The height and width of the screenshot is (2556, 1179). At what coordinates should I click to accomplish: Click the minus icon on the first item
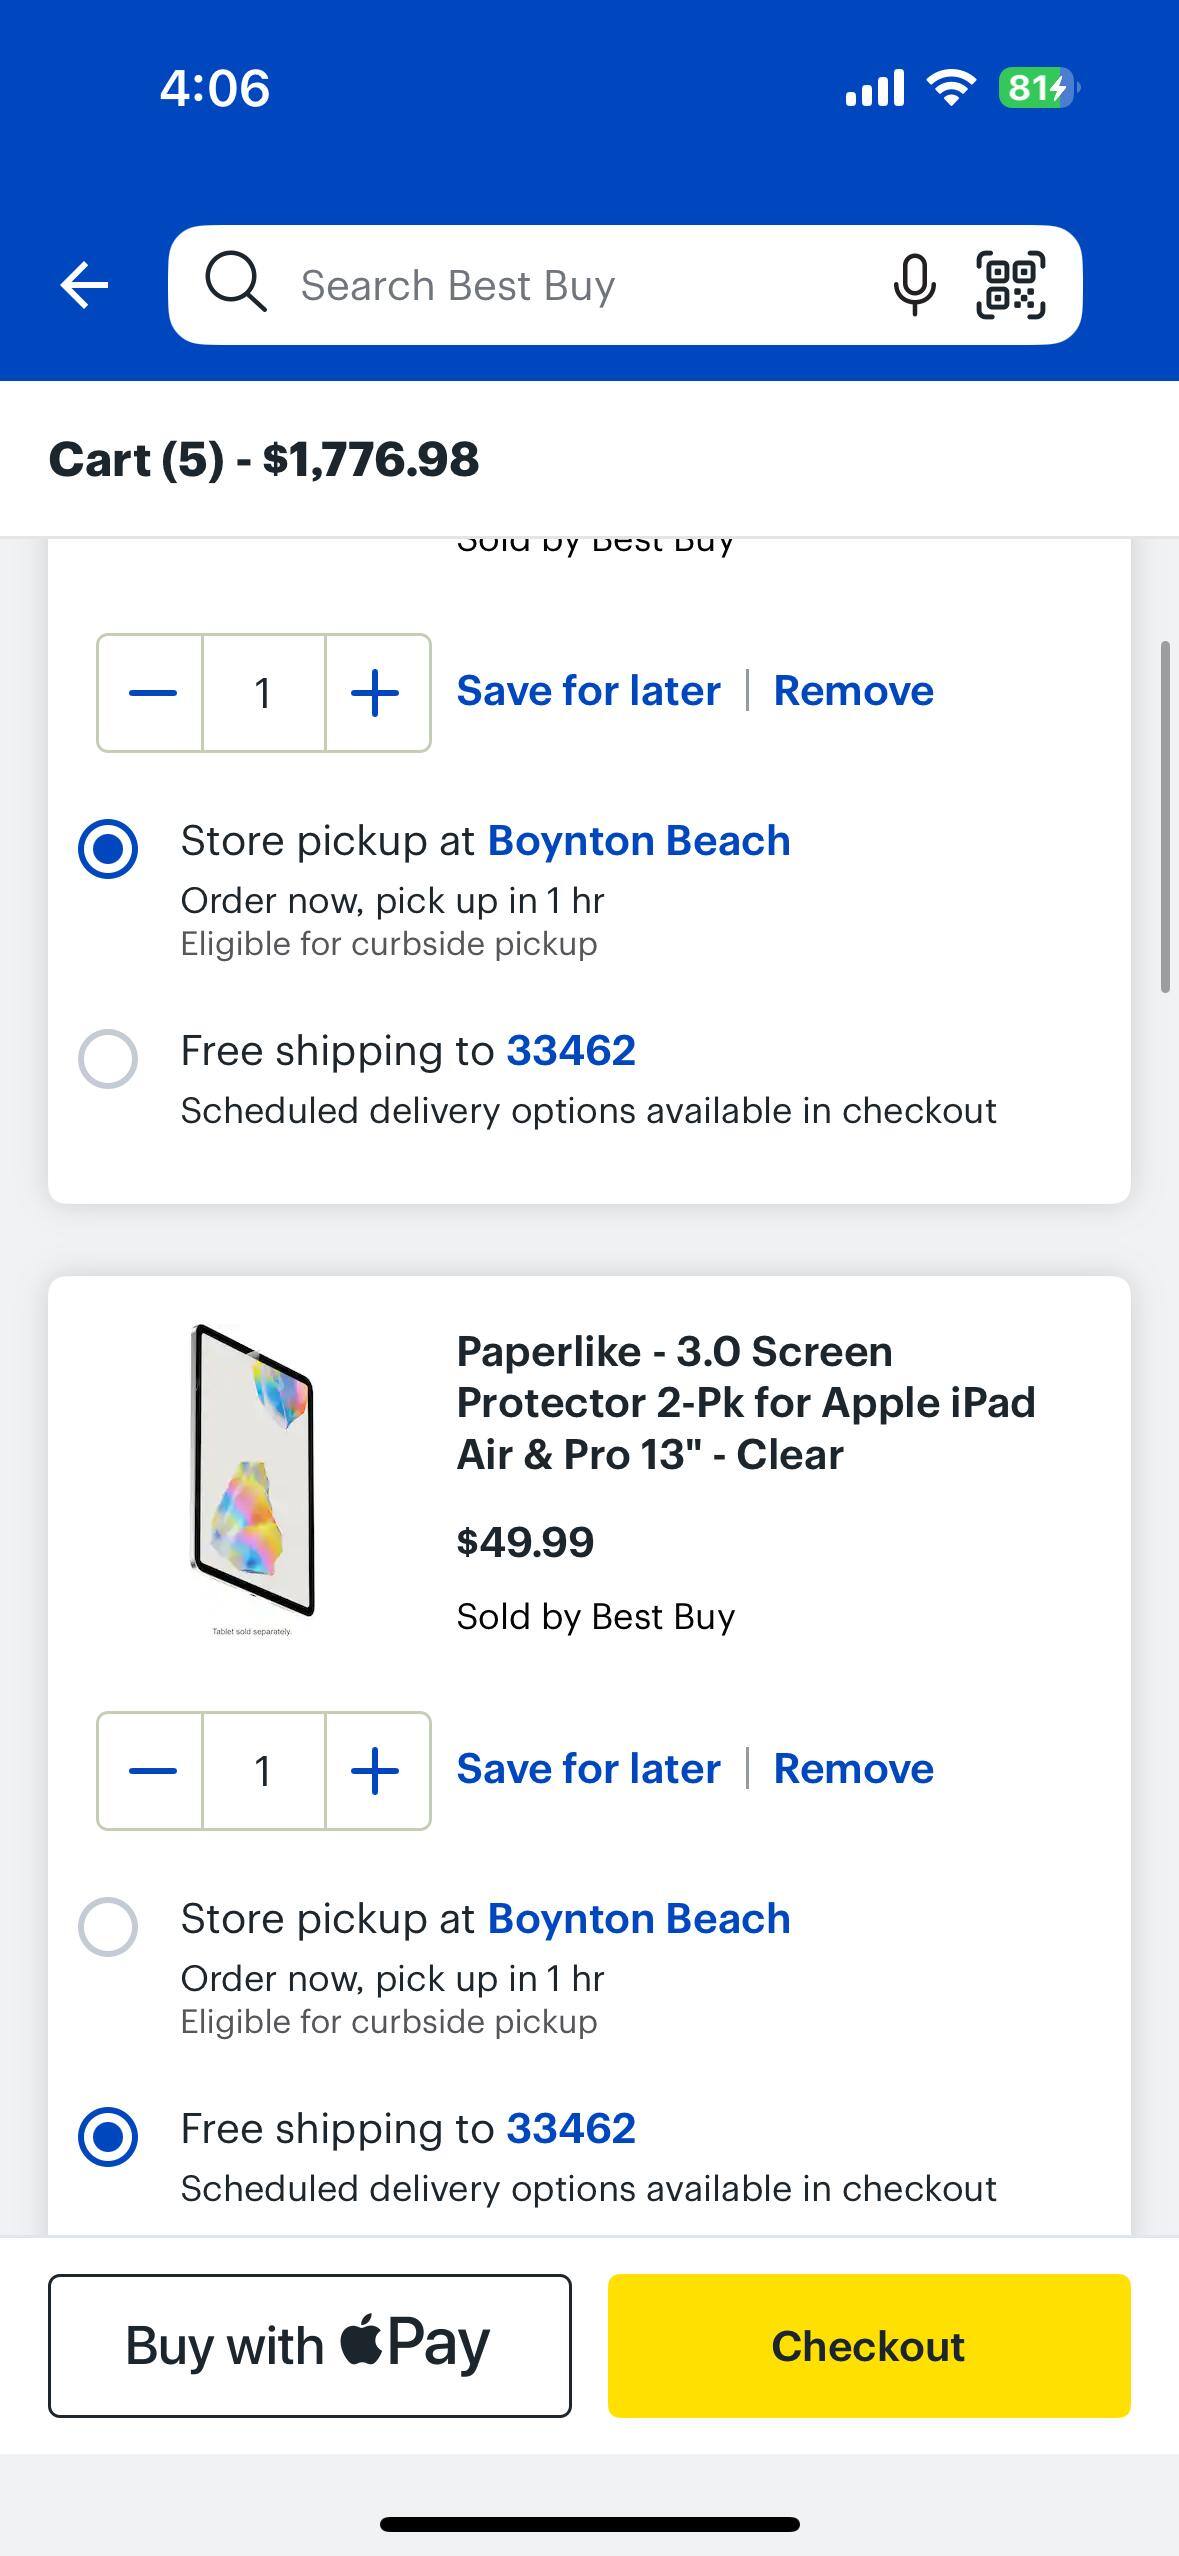pos(150,691)
